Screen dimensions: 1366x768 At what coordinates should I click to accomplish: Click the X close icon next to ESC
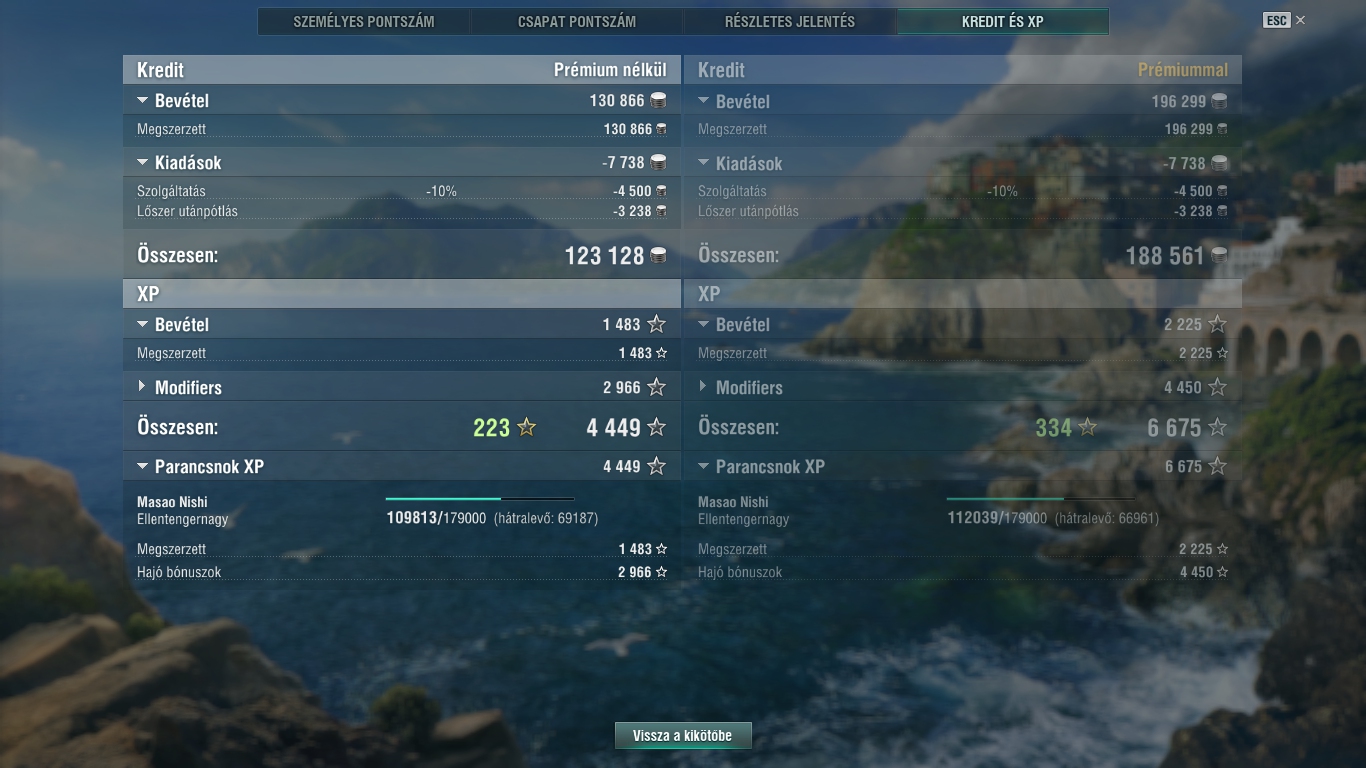(x=1300, y=20)
